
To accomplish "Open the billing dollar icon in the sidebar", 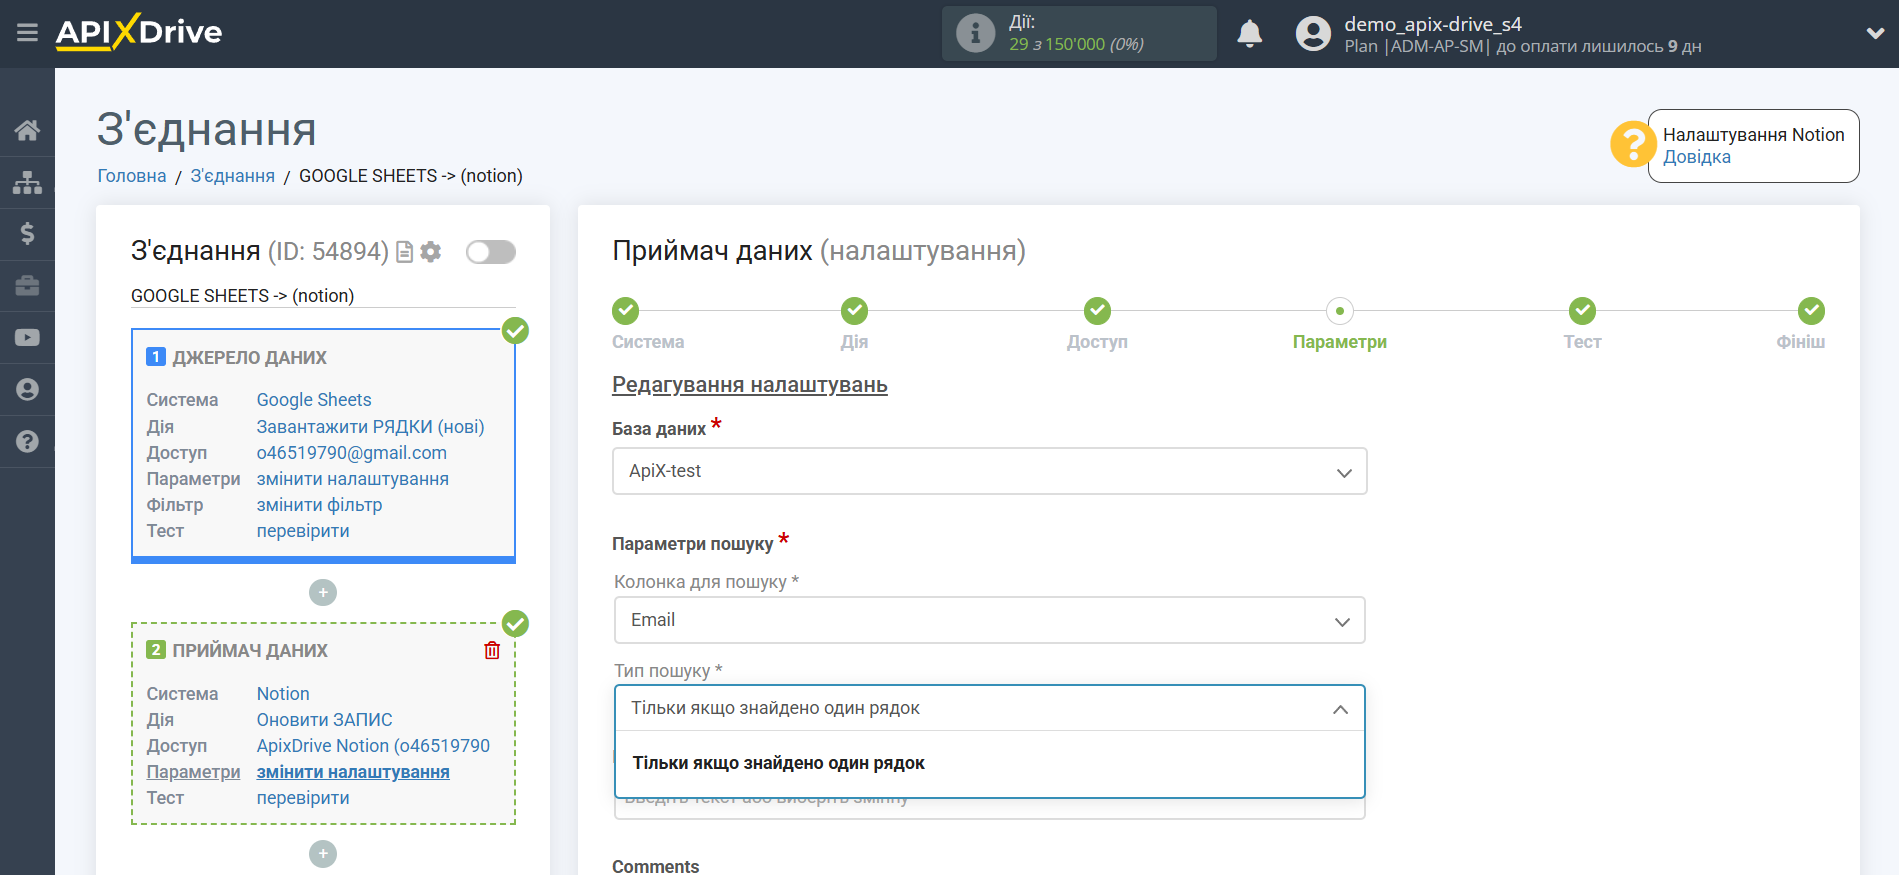I will click(27, 234).
